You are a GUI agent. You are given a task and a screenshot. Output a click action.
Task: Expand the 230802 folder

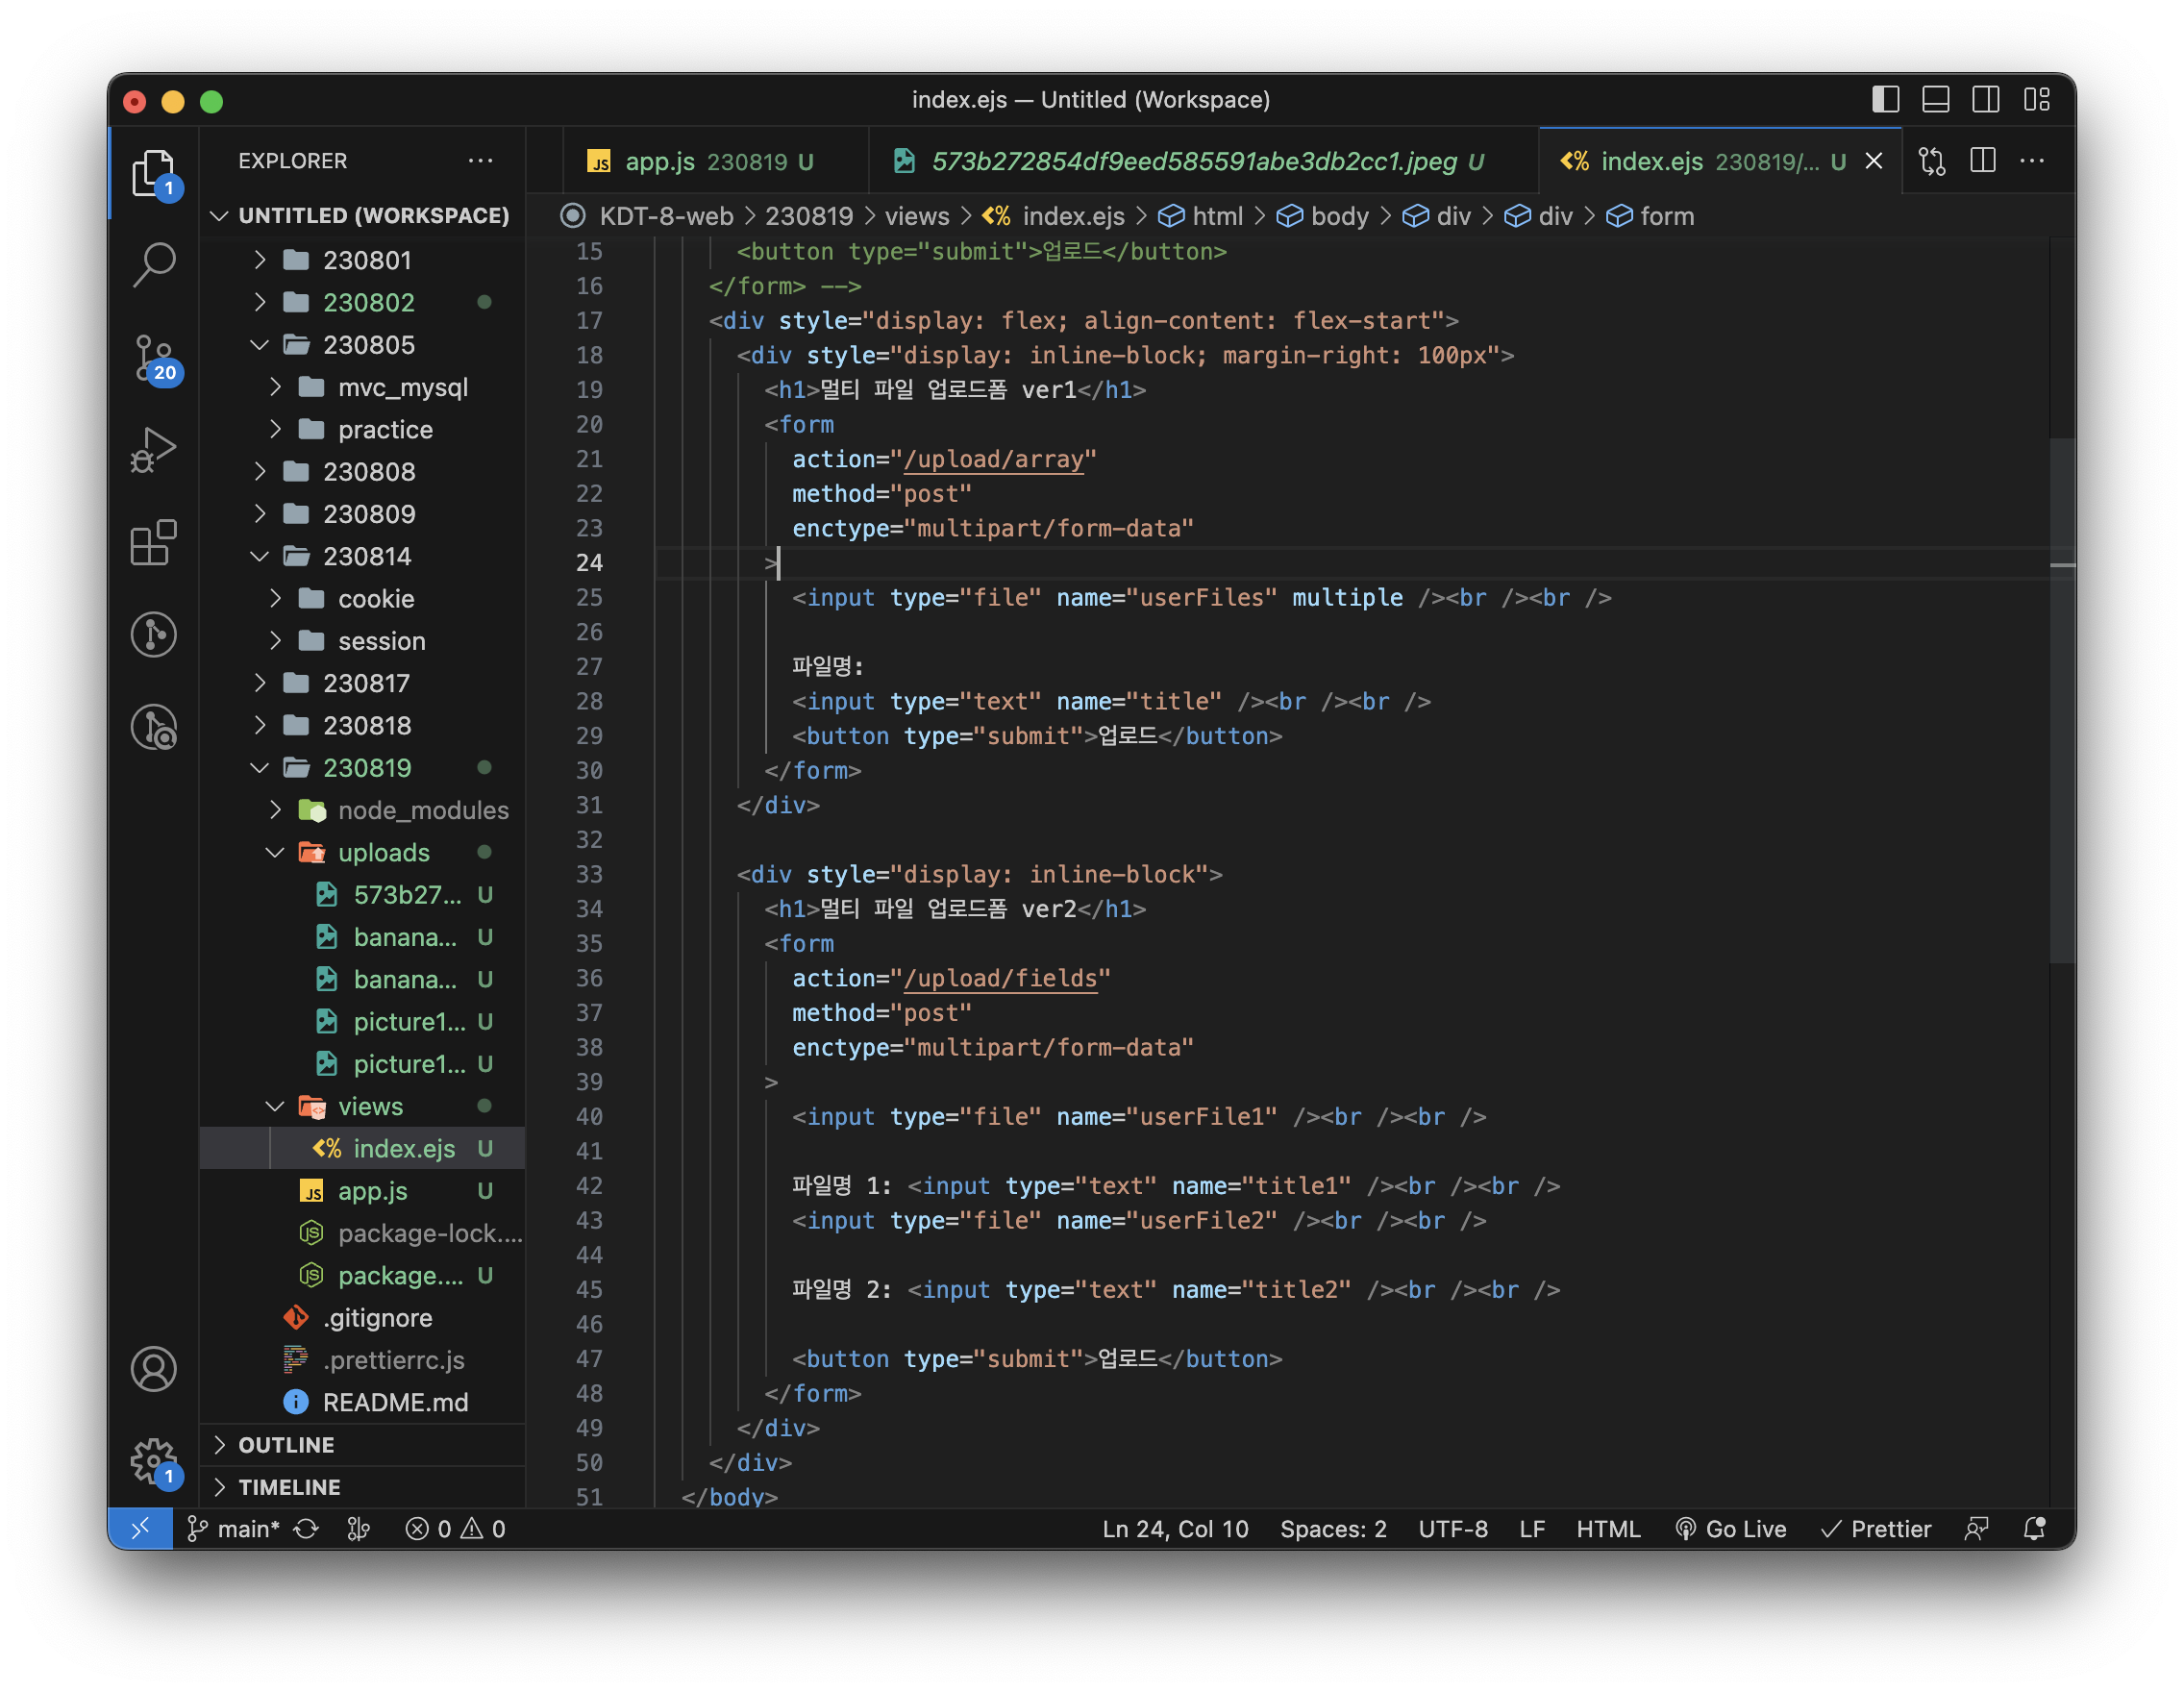[361, 302]
